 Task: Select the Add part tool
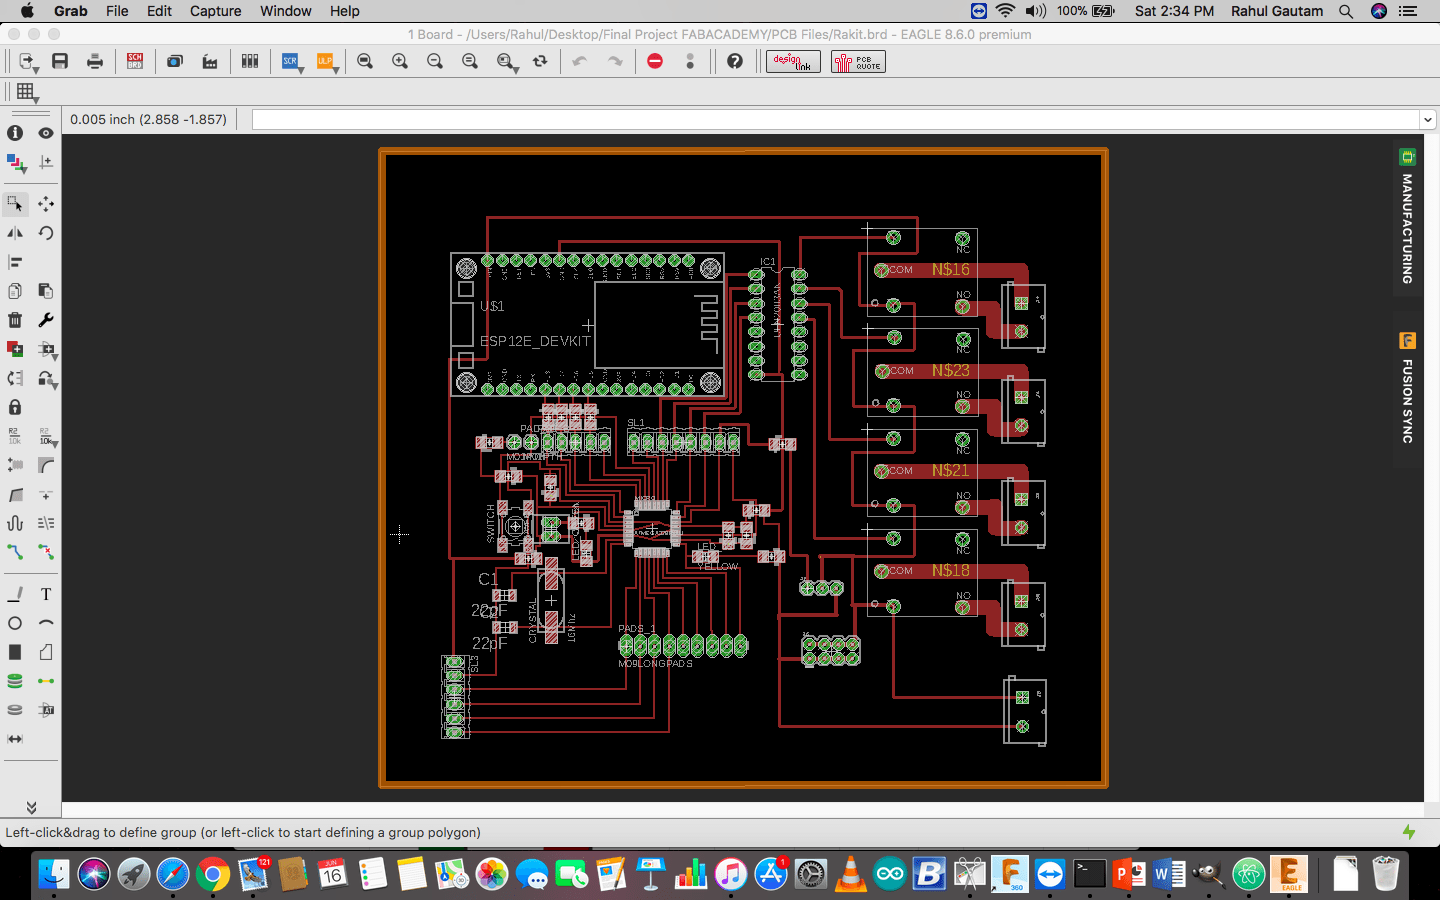pos(15,349)
